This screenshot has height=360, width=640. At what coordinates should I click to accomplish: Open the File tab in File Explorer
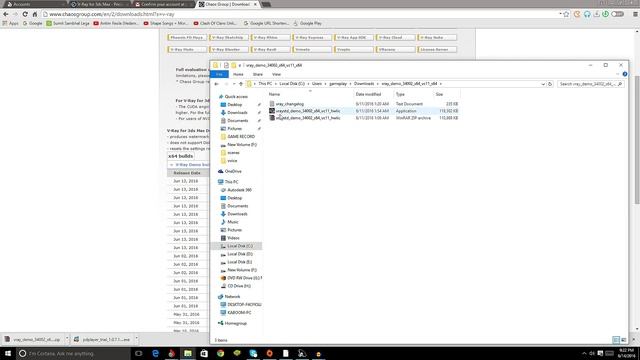pos(219,74)
